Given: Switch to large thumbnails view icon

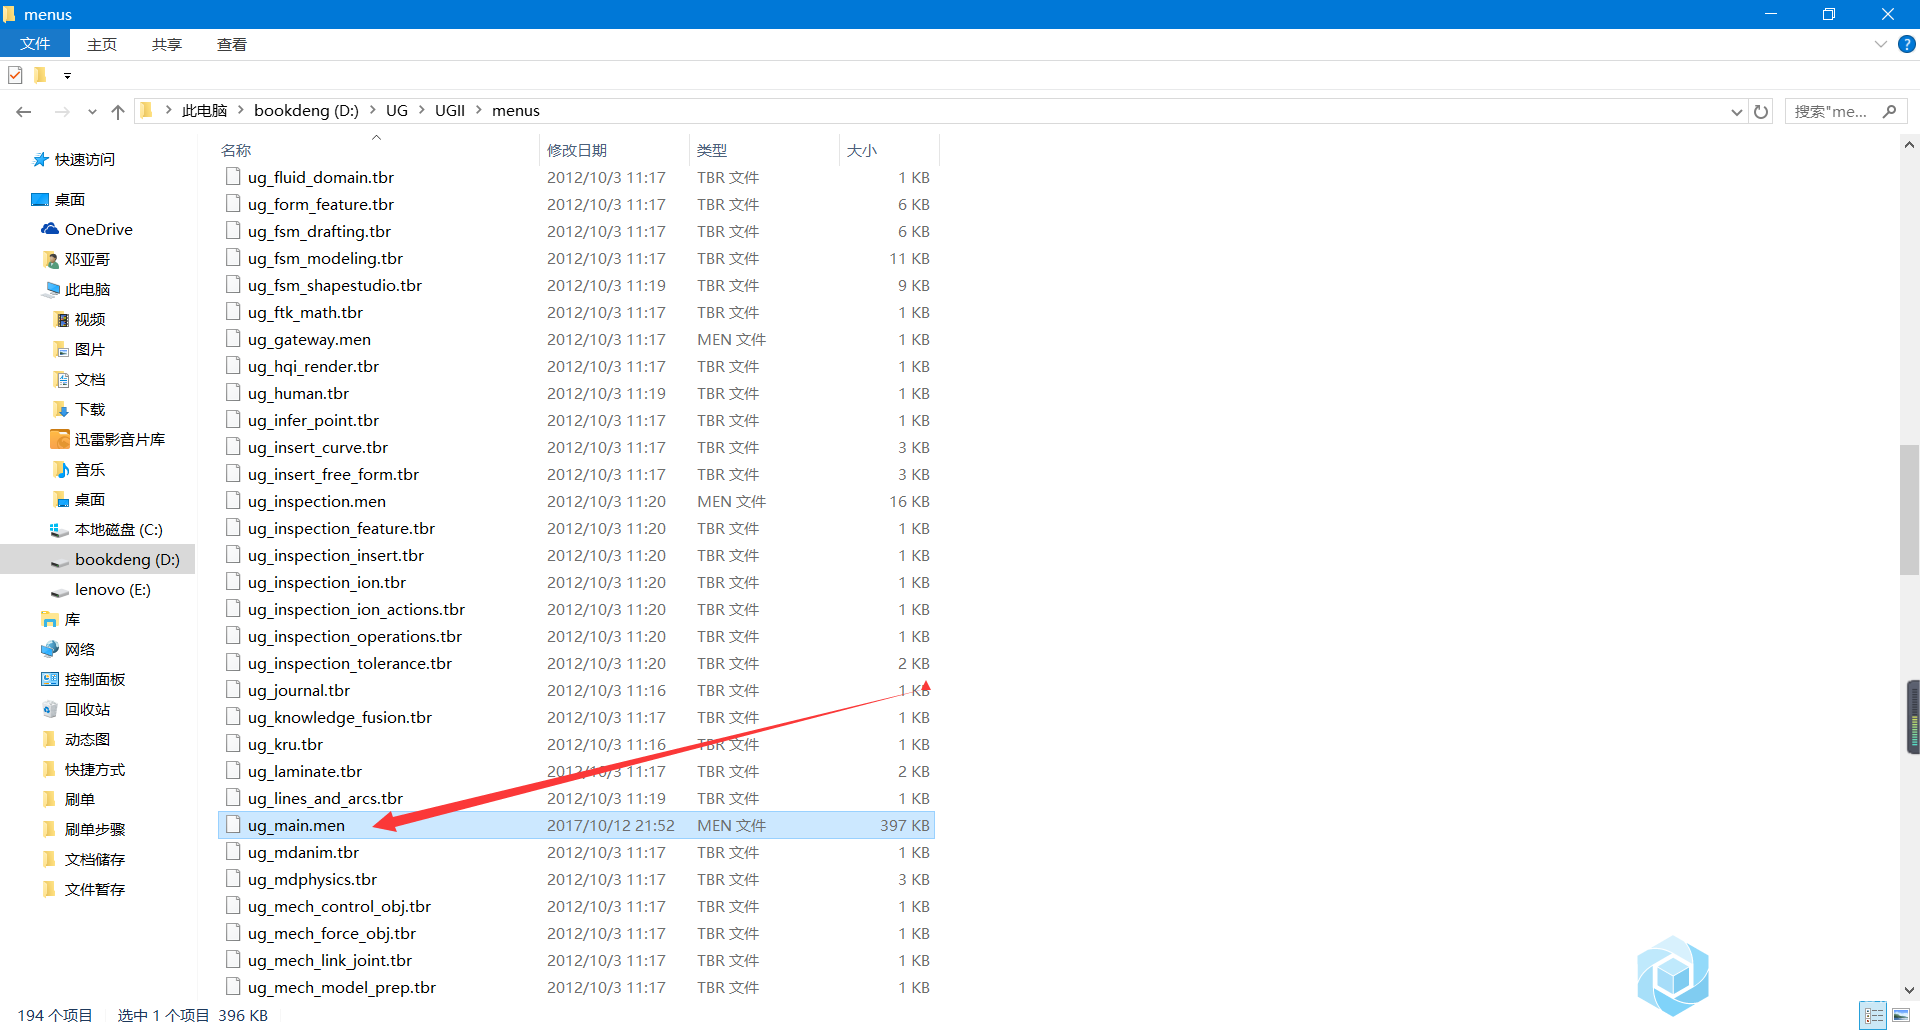Looking at the screenshot, I should tap(1900, 1015).
